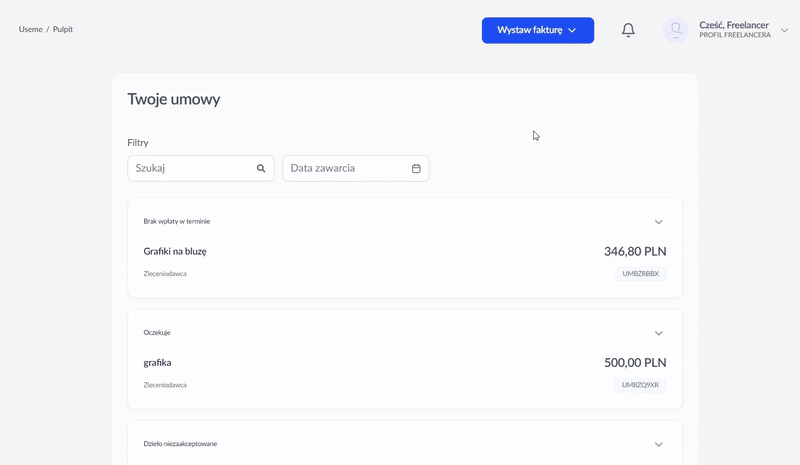Click the Oczekuje status label
The image size is (800, 465).
click(157, 332)
